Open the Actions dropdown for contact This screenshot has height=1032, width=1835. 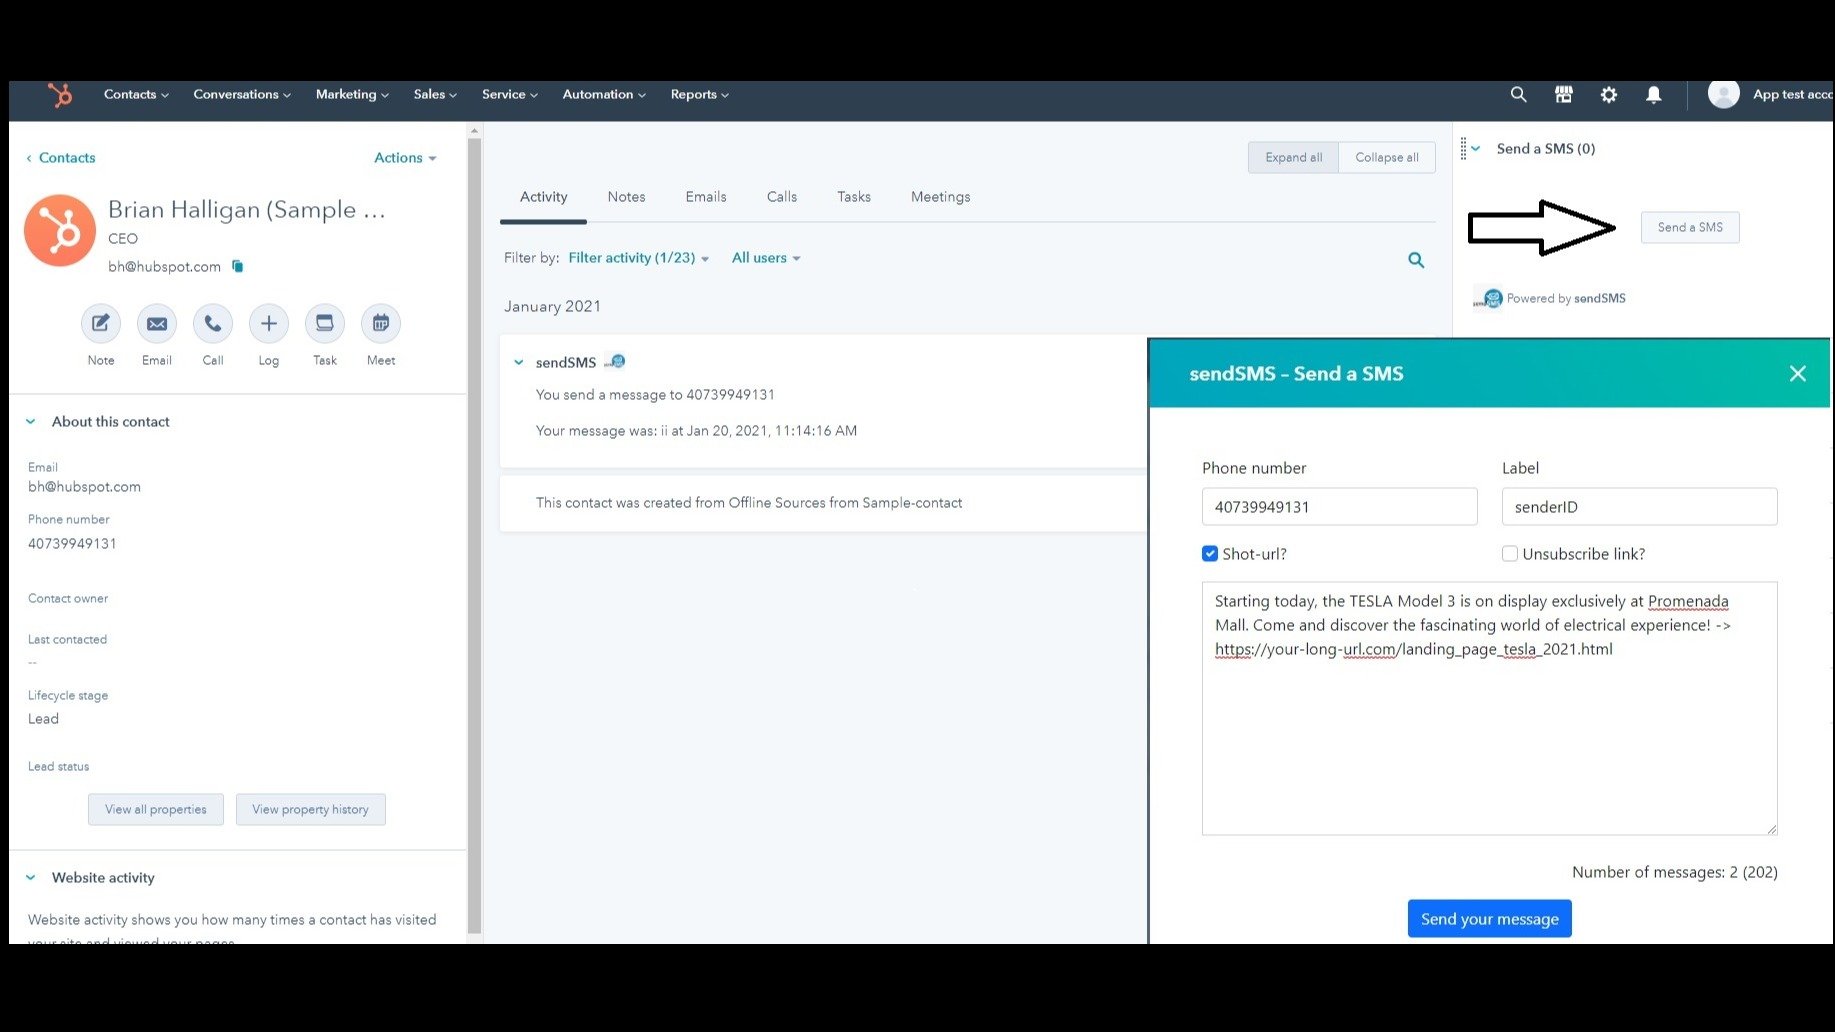405,158
